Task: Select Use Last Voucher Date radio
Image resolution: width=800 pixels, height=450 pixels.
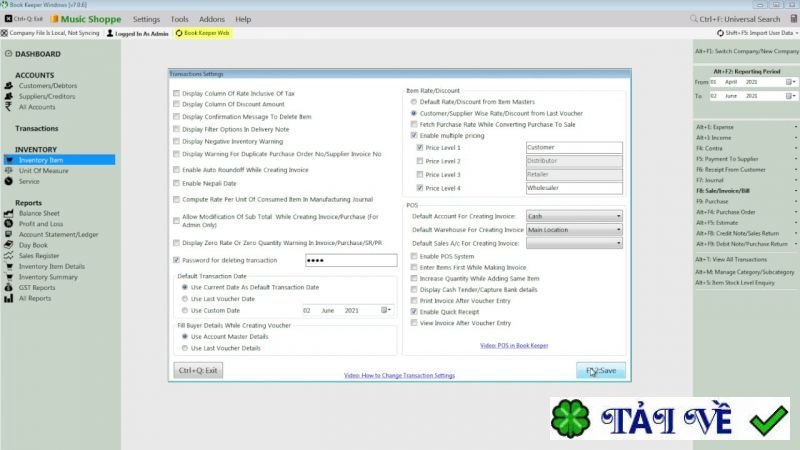Action: click(x=185, y=299)
